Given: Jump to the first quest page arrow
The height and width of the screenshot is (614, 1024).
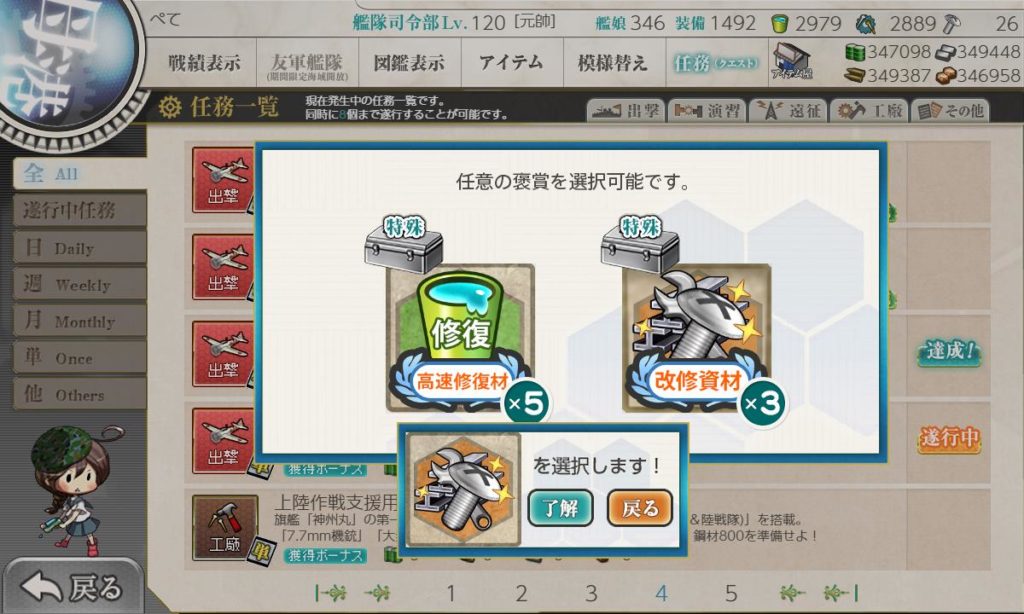Looking at the screenshot, I should (330, 593).
